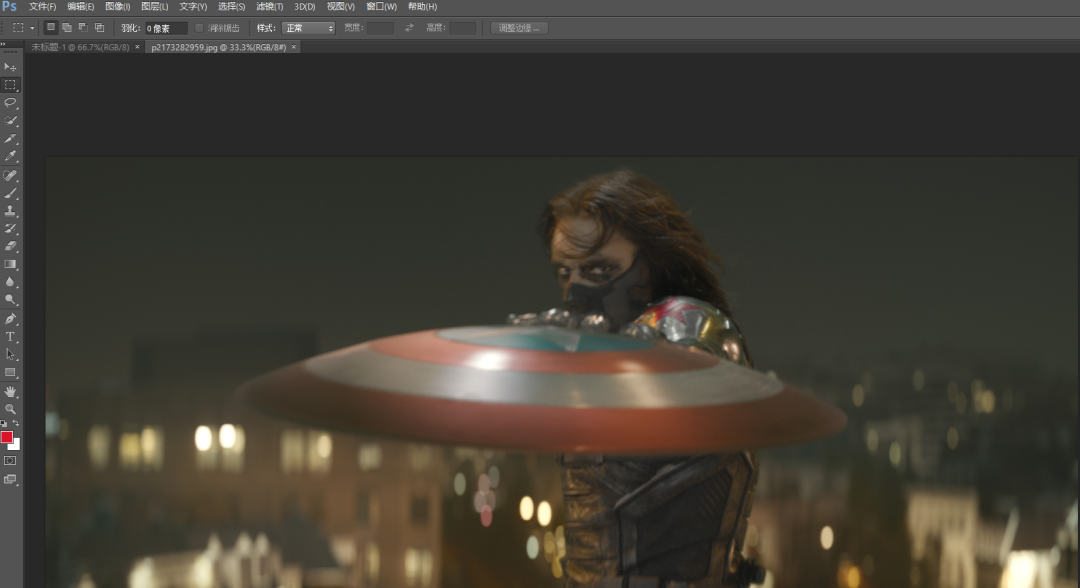Open the 编辑(E) menu
The image size is (1080, 588).
click(81, 6)
